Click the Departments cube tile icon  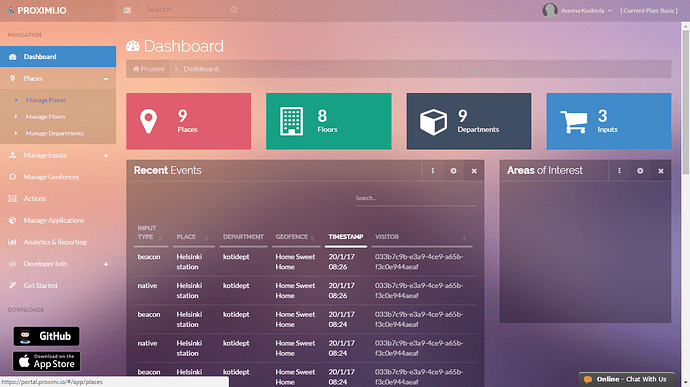tap(433, 122)
